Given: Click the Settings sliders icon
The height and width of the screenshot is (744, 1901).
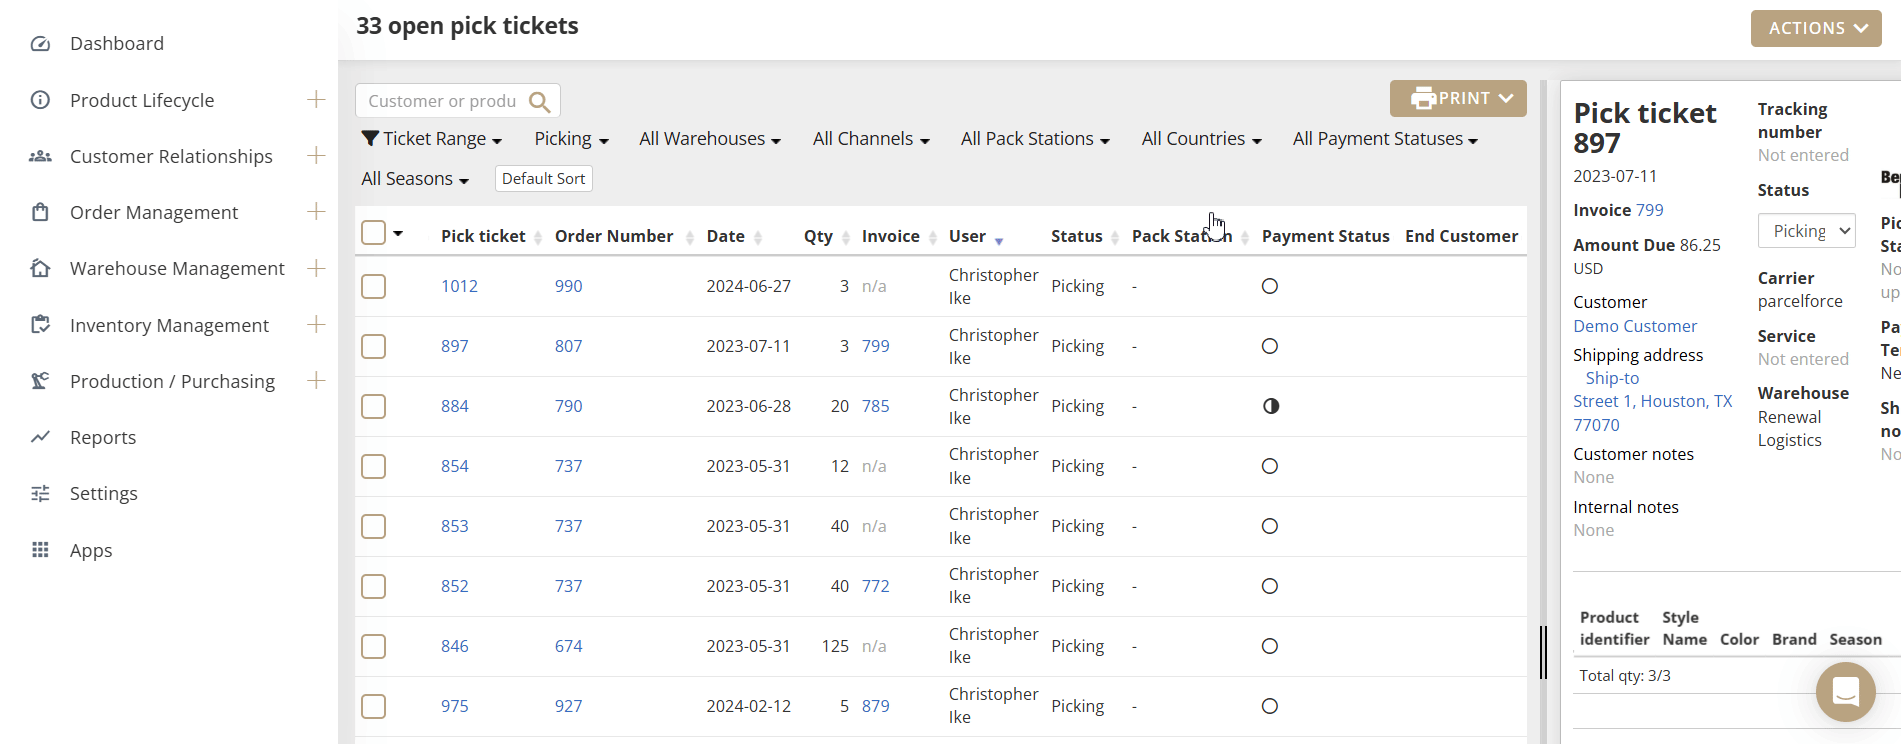Looking at the screenshot, I should pos(40,493).
